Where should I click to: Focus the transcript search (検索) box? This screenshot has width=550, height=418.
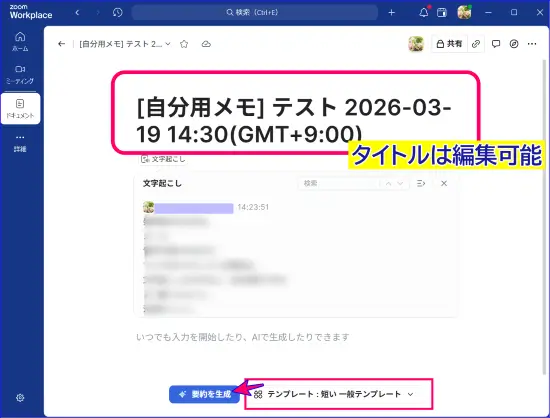click(339, 183)
